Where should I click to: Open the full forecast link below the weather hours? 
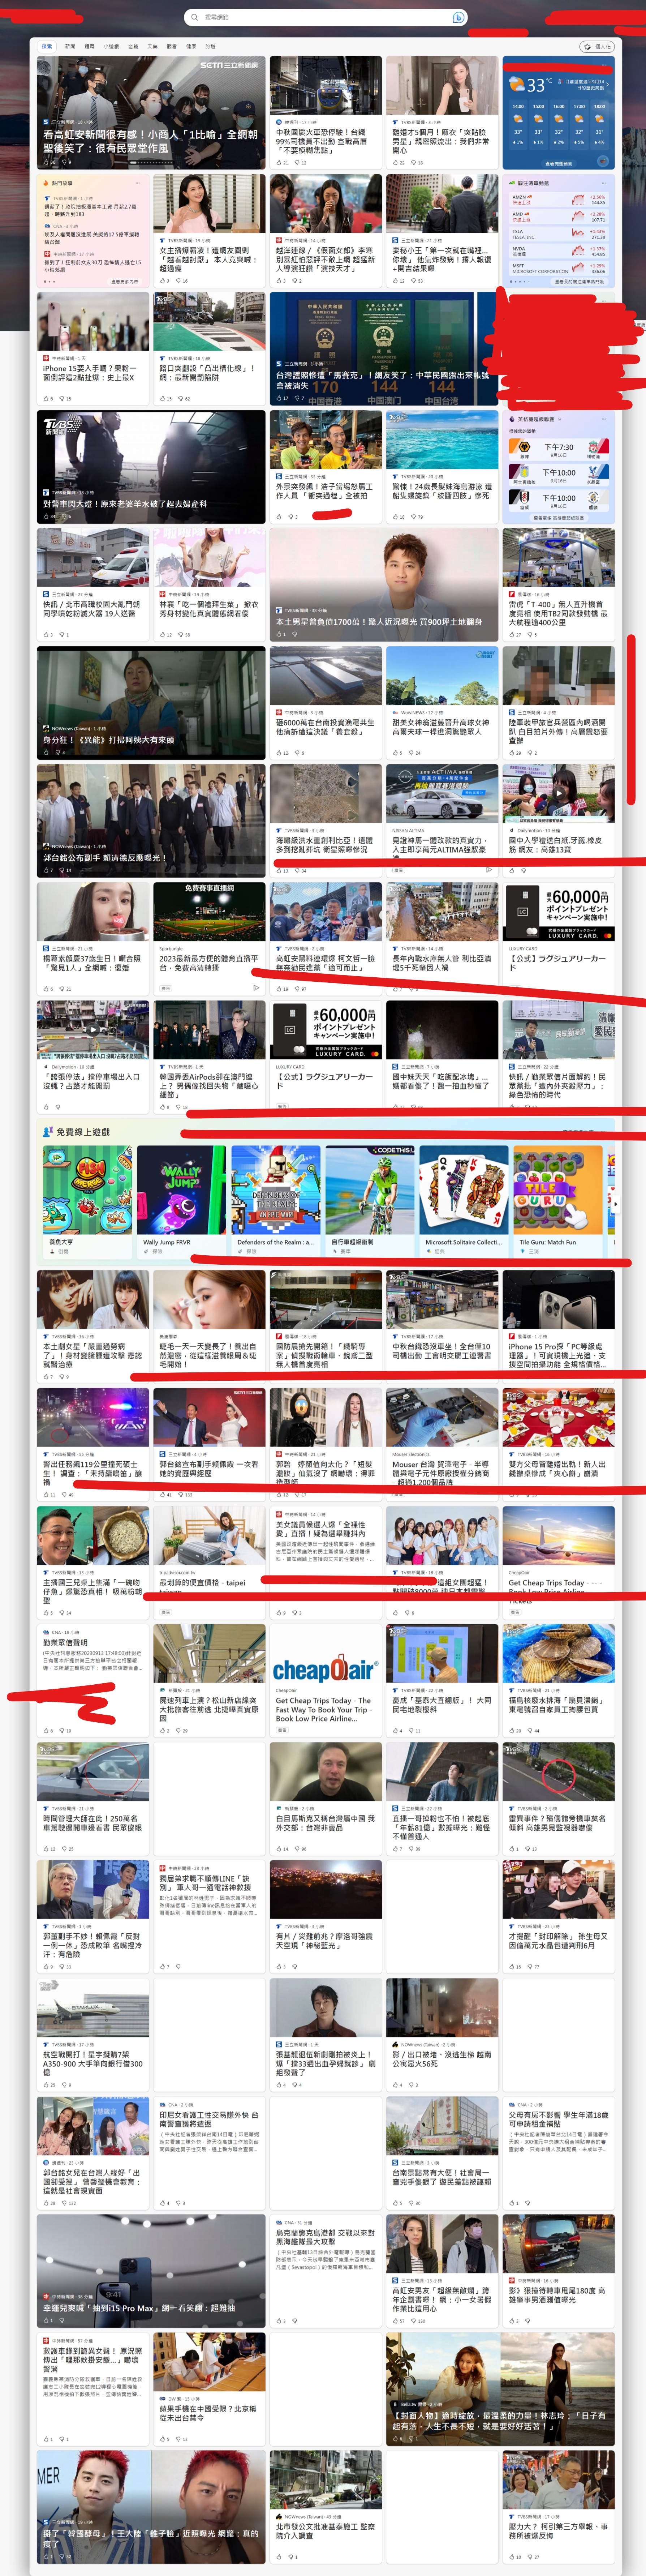tap(559, 164)
